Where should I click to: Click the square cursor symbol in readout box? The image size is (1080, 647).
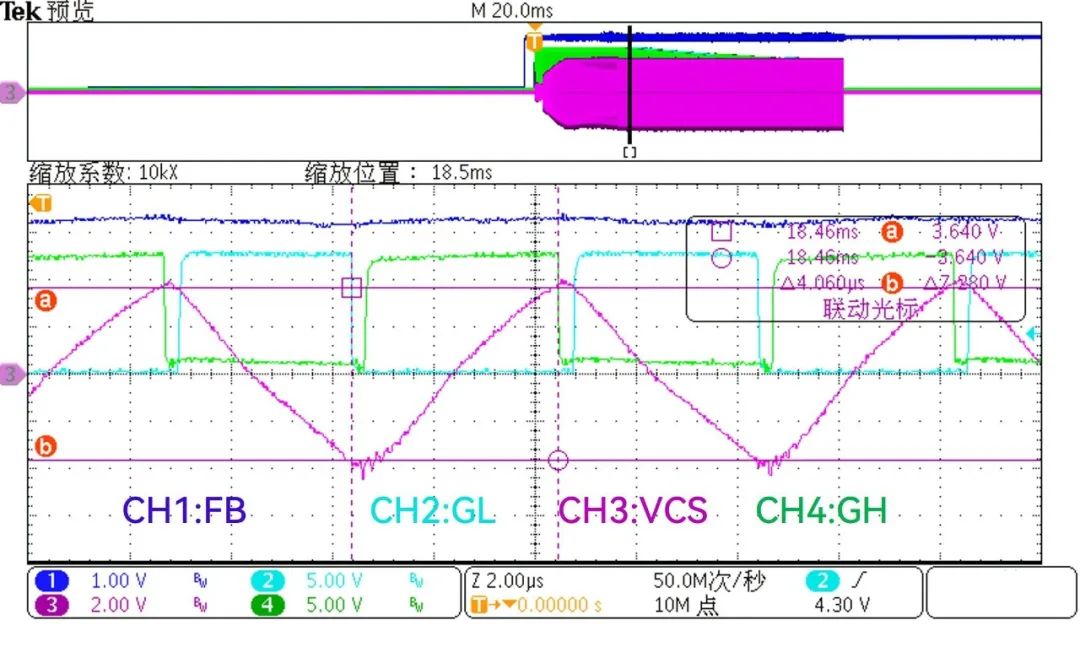pyautogui.click(x=721, y=231)
